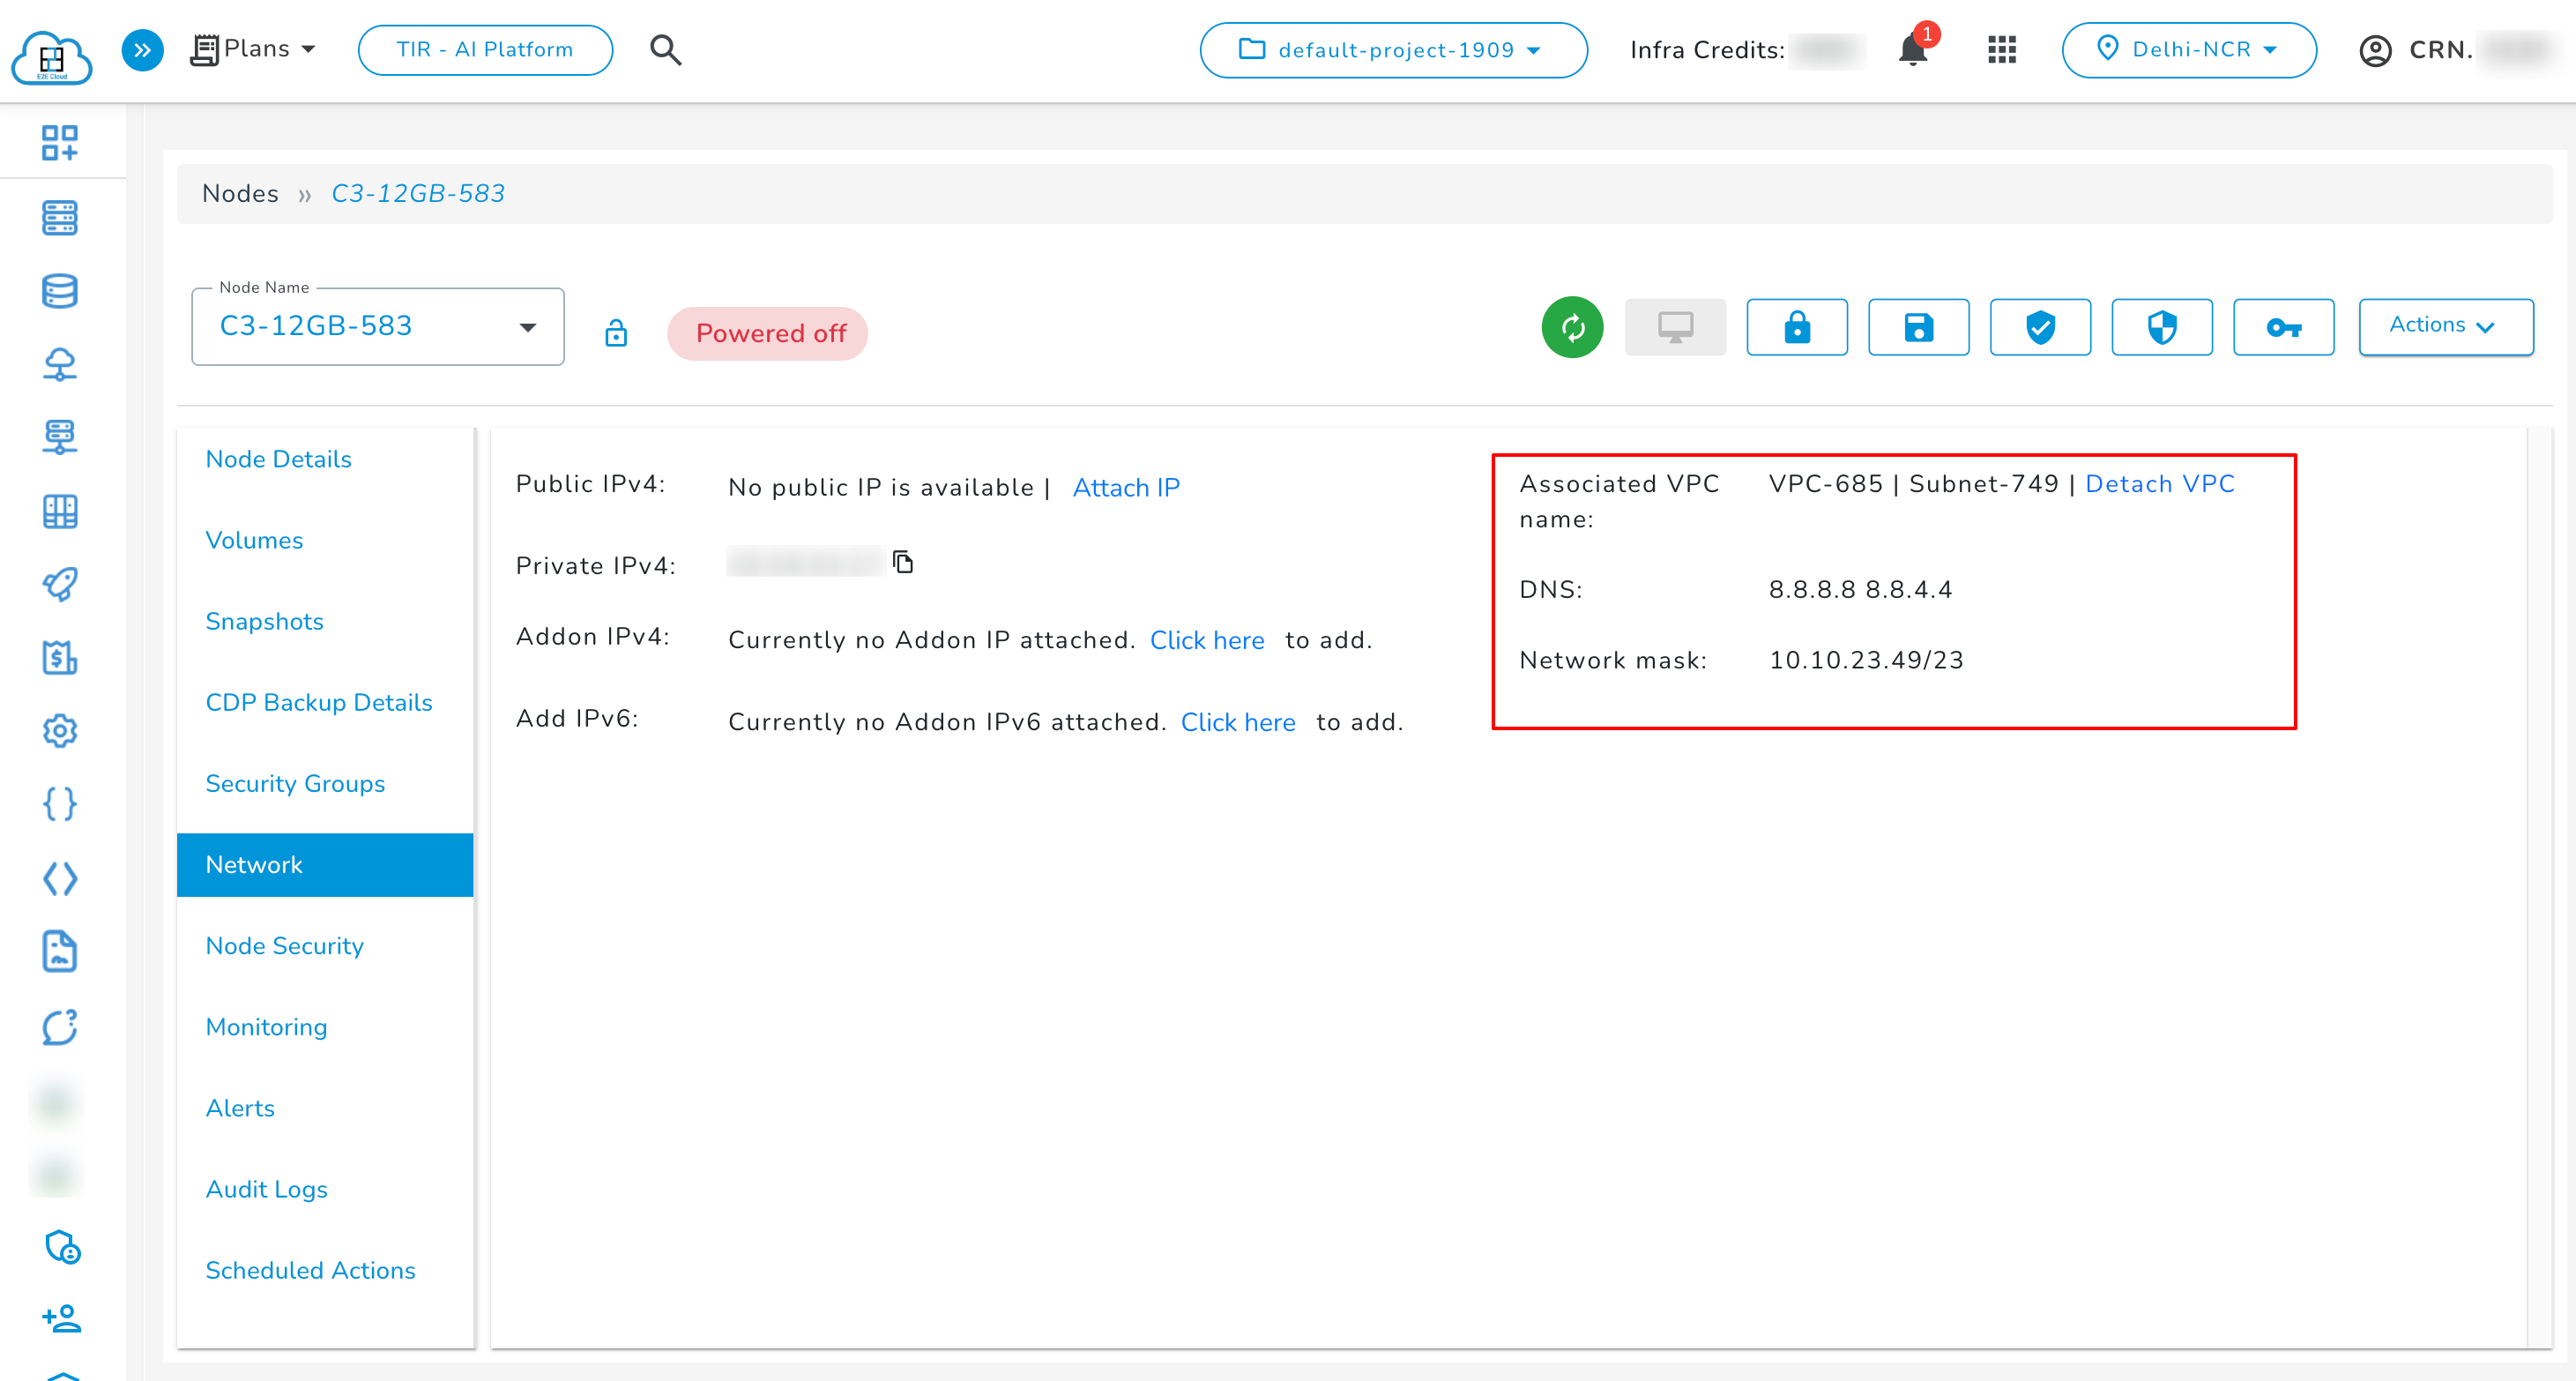Click the Powered off status indicator

point(767,333)
